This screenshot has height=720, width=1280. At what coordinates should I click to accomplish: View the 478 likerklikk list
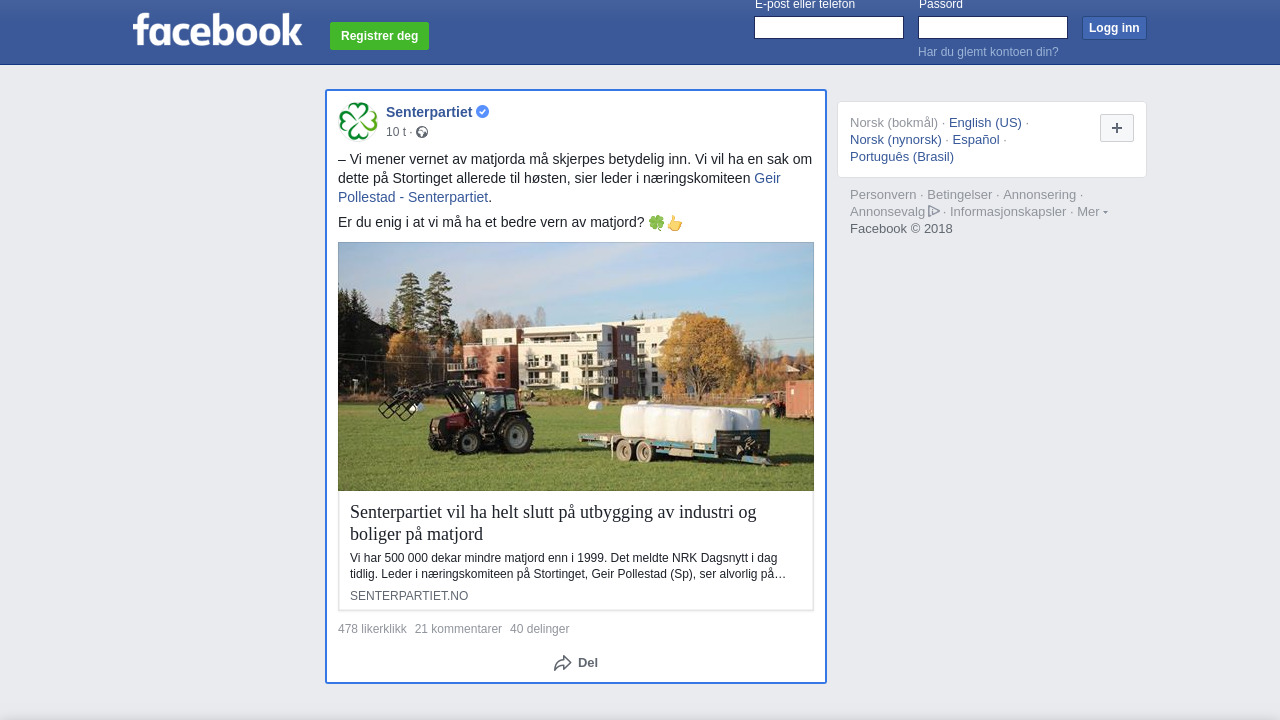tap(372, 629)
